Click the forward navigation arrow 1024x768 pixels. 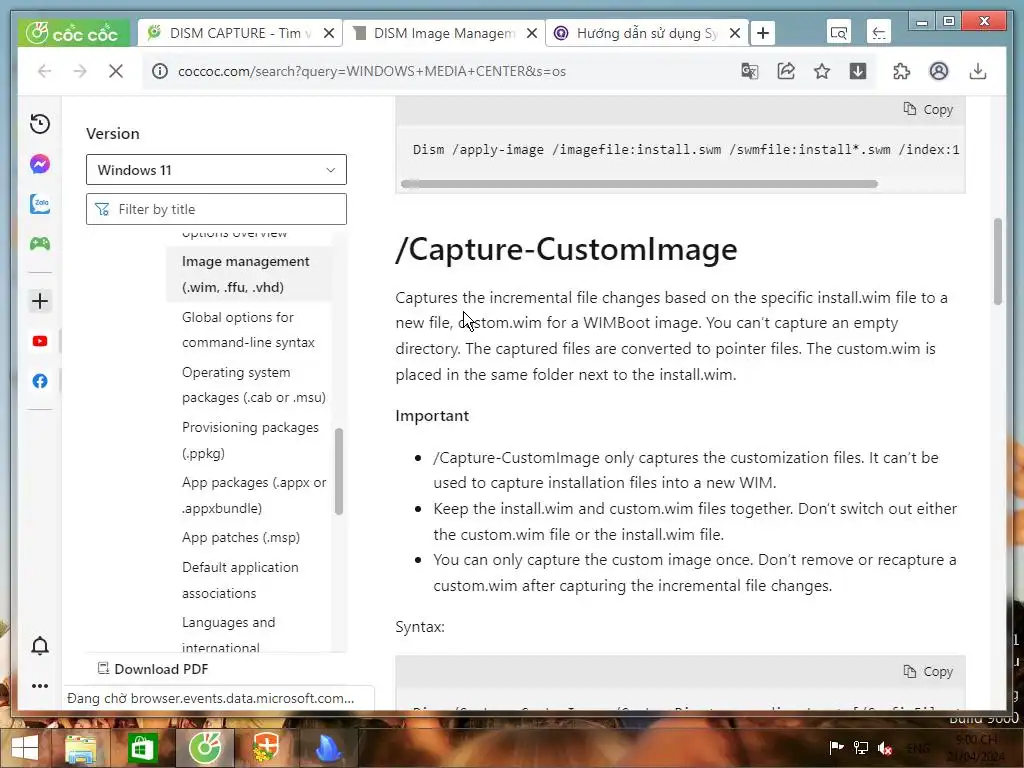click(80, 71)
